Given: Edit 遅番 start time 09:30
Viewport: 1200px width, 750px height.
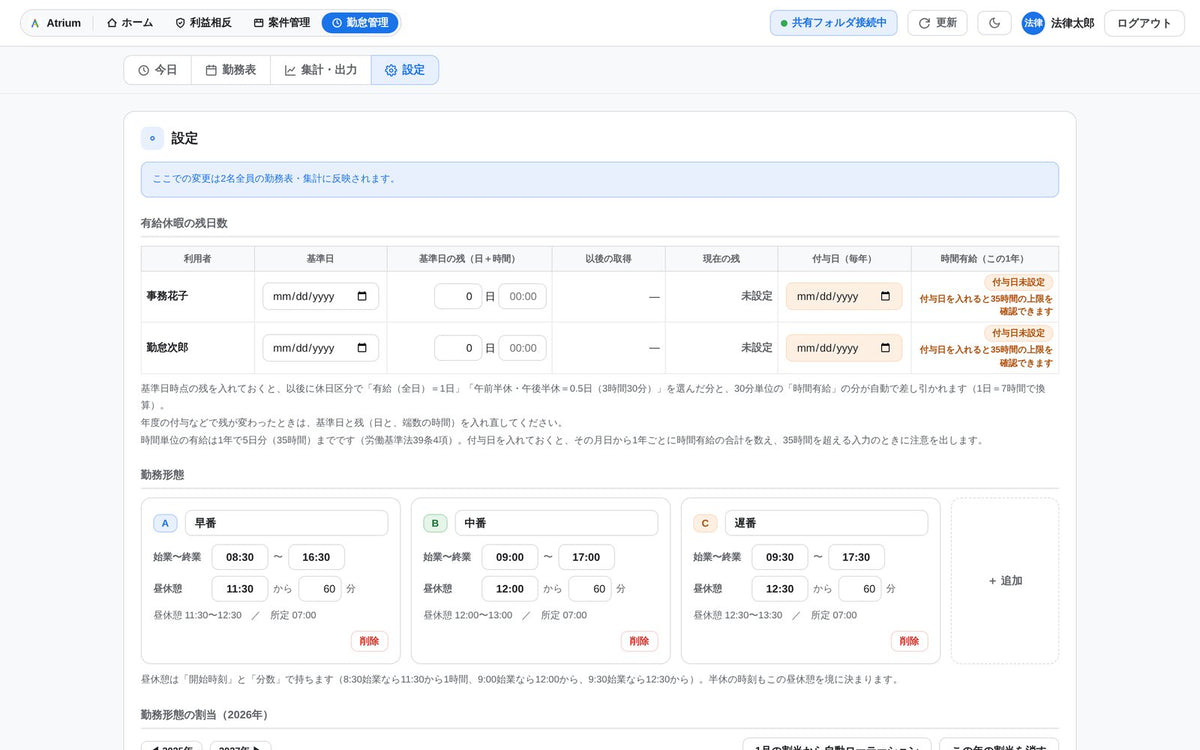Looking at the screenshot, I should (780, 557).
